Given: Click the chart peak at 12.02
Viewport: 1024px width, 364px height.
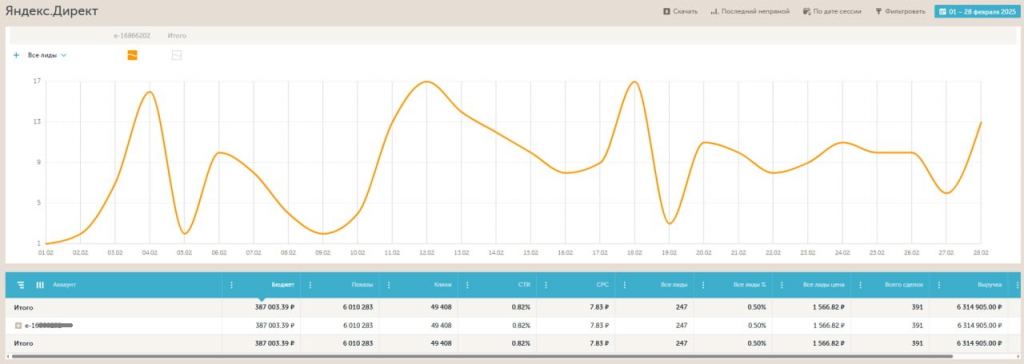Looking at the screenshot, I should 426,82.
